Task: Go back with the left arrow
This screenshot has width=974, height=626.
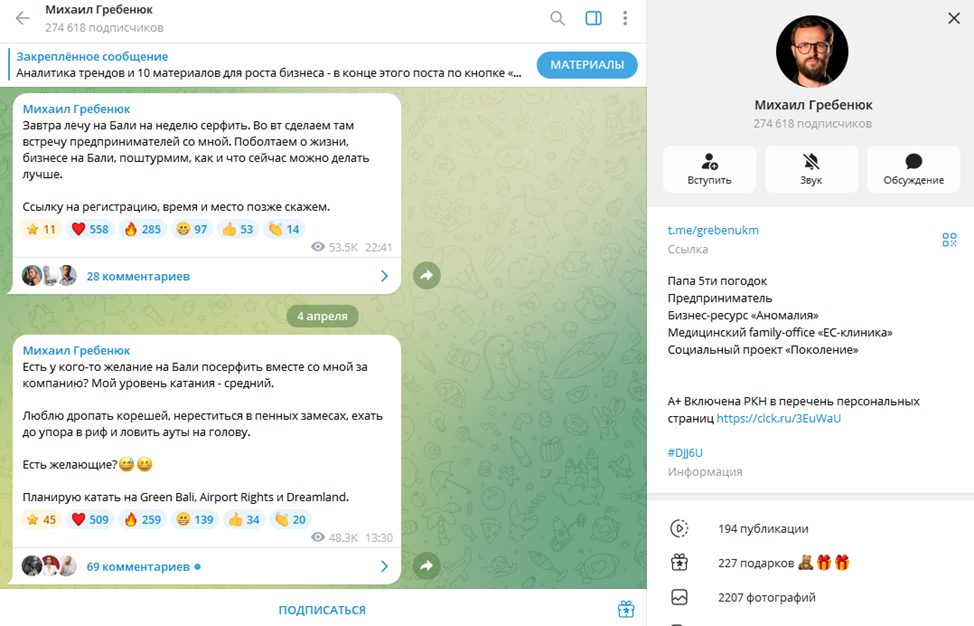Action: coord(22,18)
